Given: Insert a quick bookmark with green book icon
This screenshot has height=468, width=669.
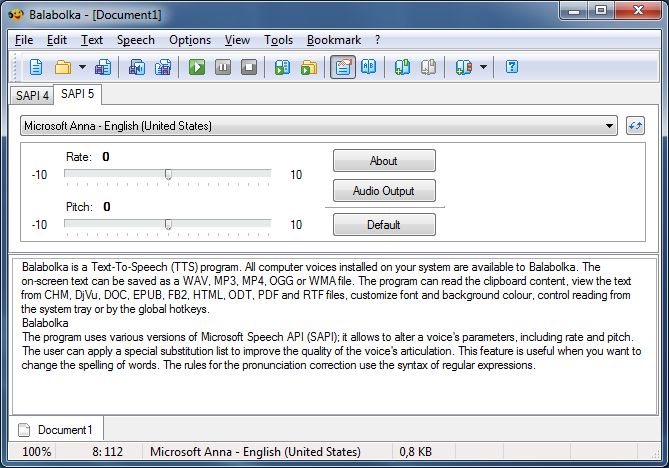Looking at the screenshot, I should [x=402, y=67].
